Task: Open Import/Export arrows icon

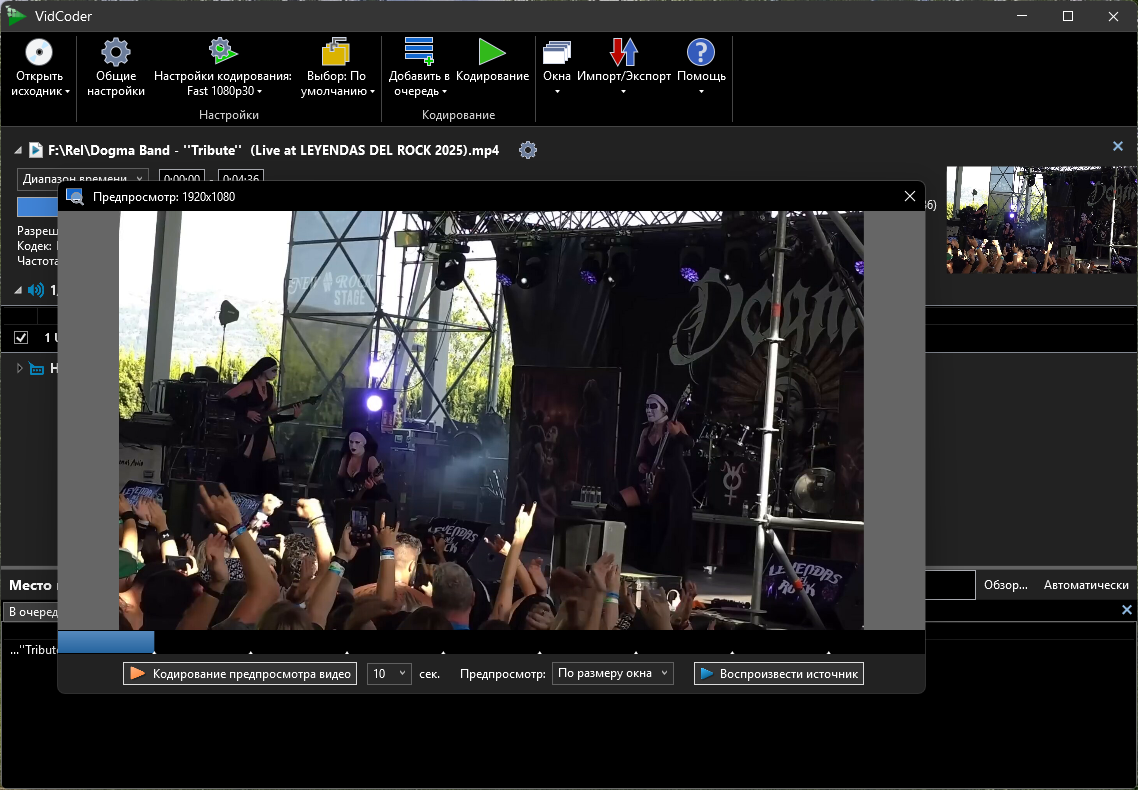Action: click(x=623, y=52)
